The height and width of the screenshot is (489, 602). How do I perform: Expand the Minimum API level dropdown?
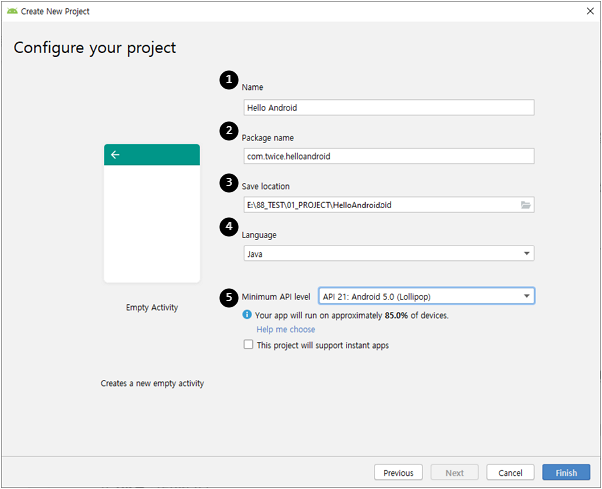point(425,296)
